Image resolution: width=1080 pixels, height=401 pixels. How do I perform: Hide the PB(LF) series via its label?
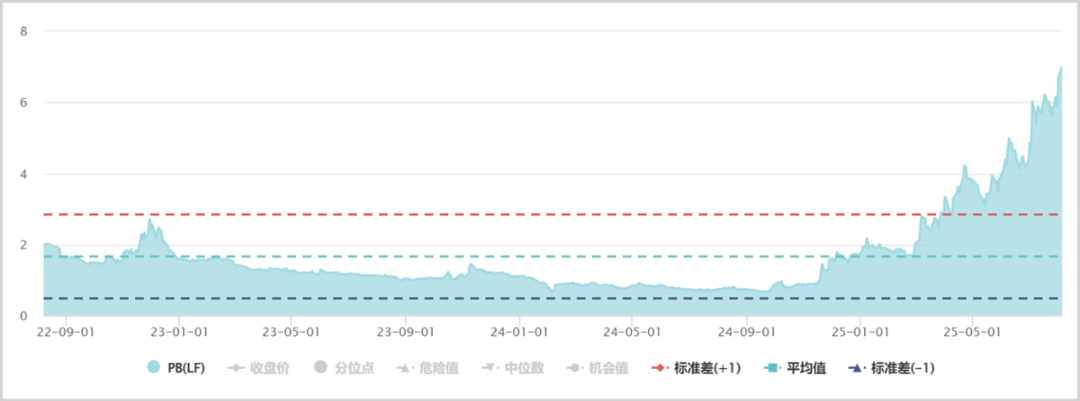tap(186, 368)
